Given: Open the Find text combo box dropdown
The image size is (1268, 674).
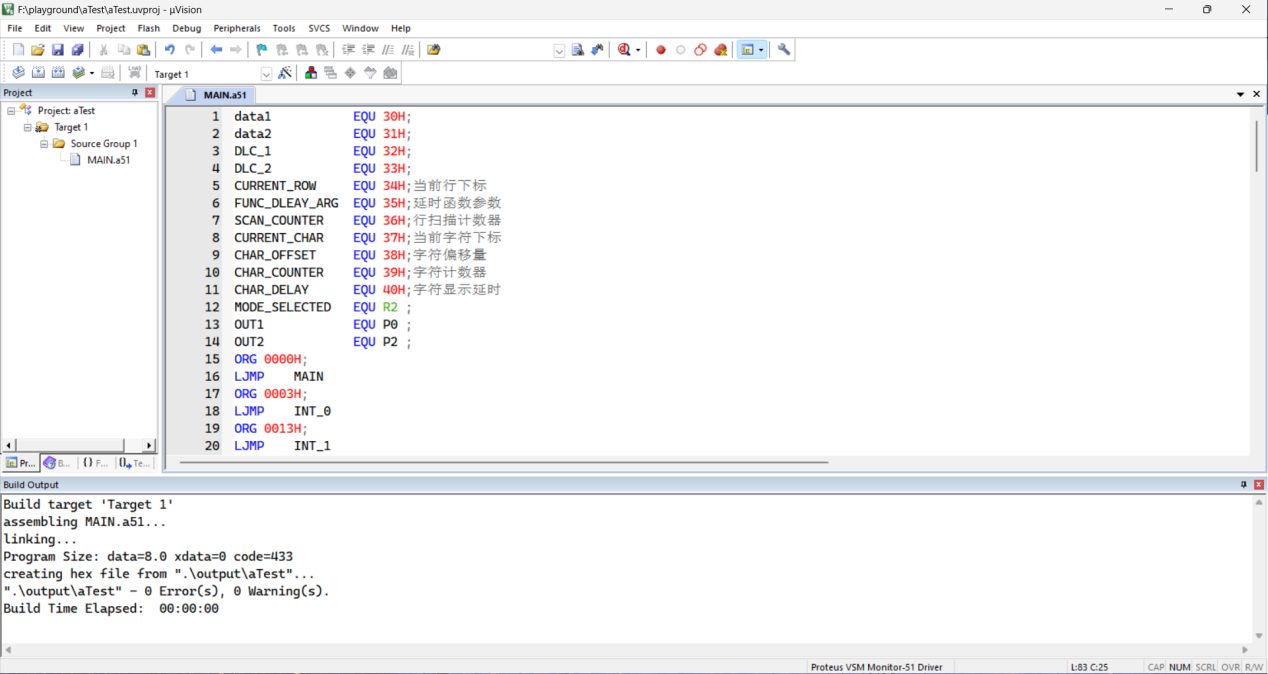Looking at the screenshot, I should 559,51.
